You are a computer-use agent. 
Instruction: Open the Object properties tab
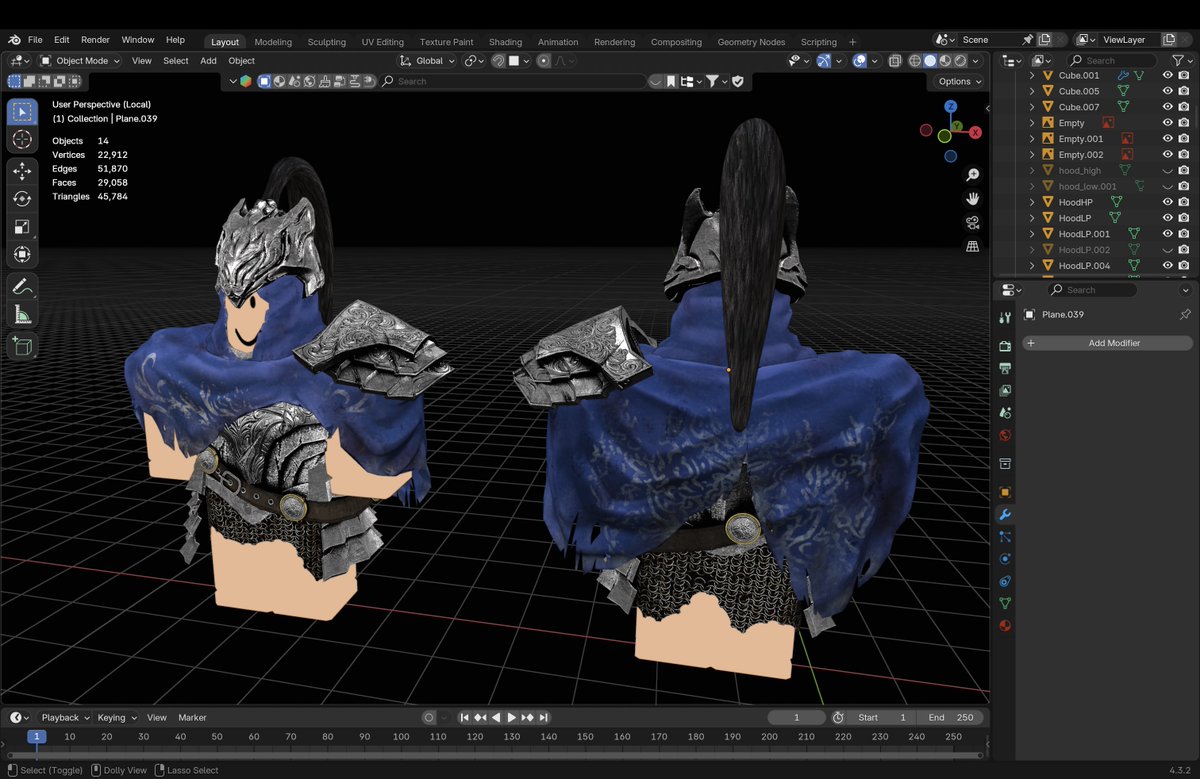(x=1005, y=492)
